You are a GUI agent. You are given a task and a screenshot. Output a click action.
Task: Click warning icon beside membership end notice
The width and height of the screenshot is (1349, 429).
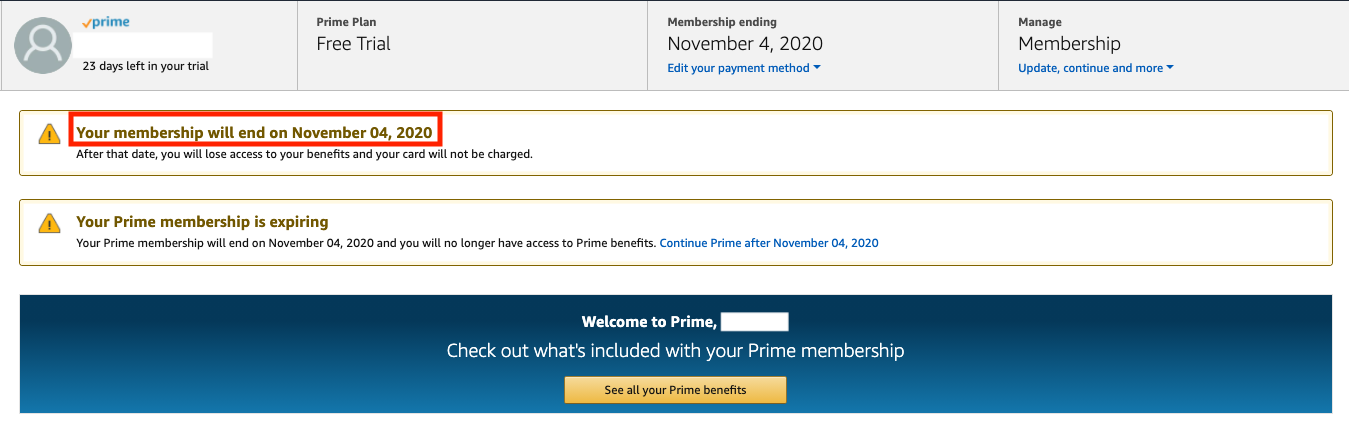point(49,134)
